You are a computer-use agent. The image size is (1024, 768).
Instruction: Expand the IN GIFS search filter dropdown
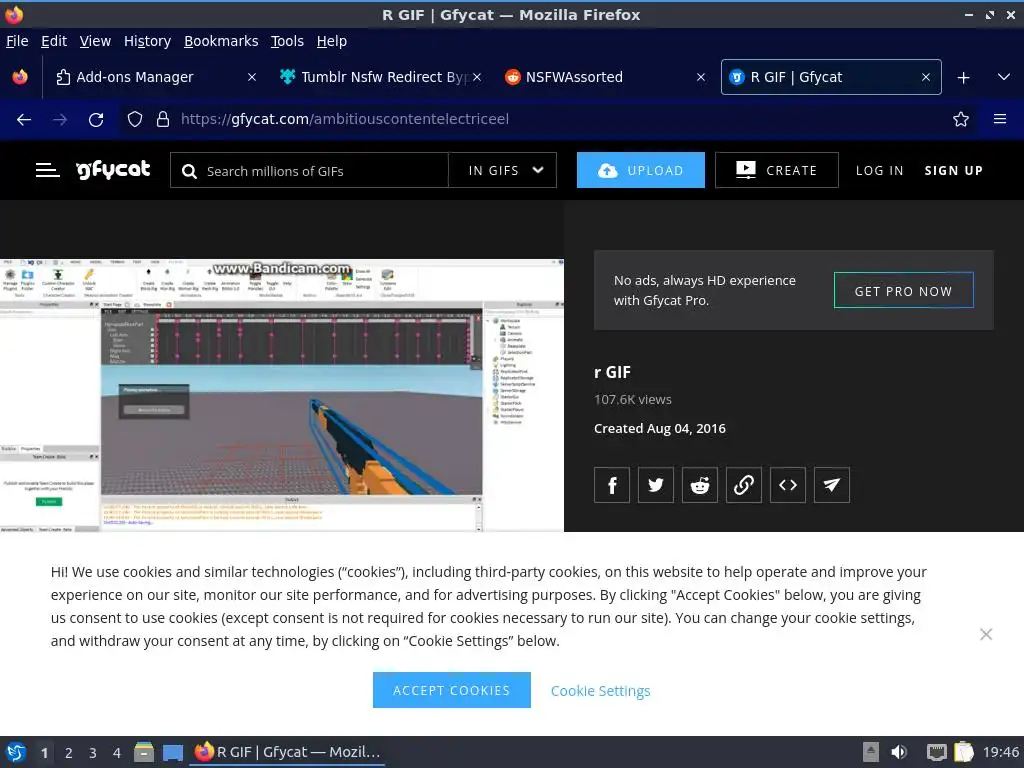click(x=503, y=170)
